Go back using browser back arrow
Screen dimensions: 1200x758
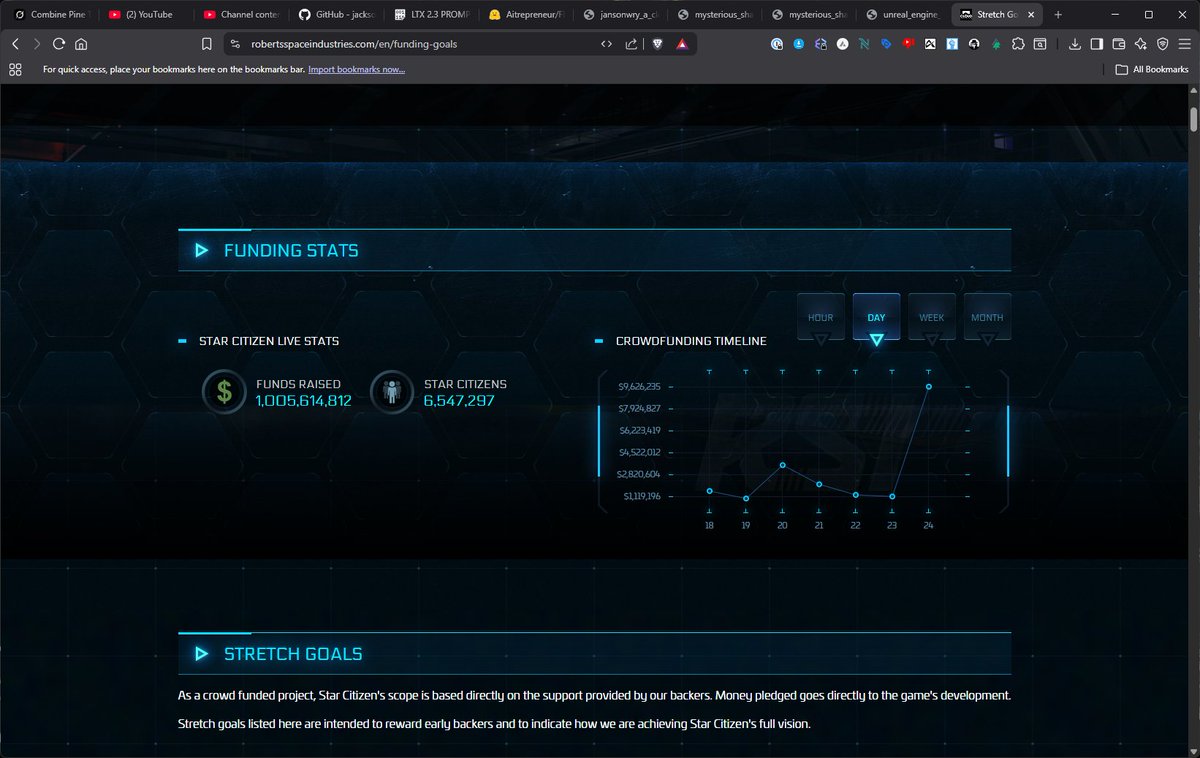point(15,44)
